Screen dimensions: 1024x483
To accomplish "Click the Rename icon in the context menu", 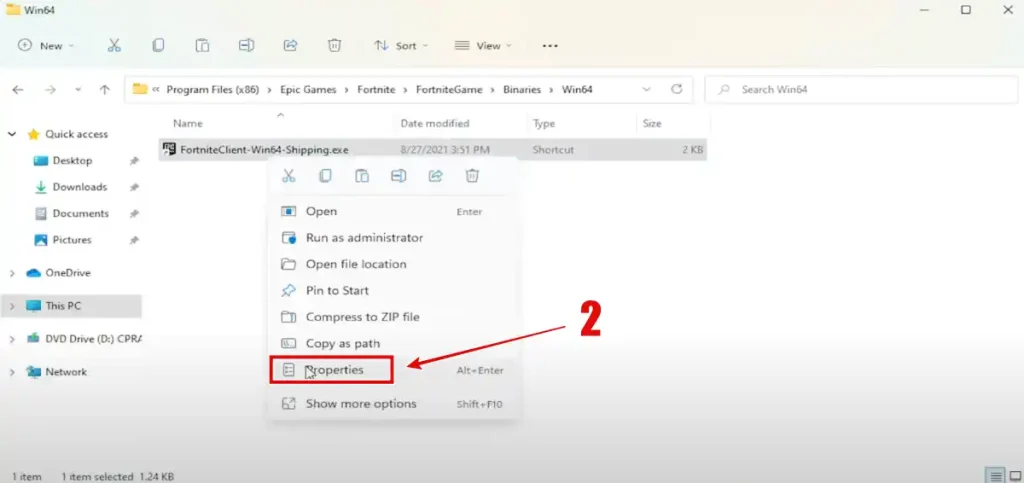I will click(398, 176).
